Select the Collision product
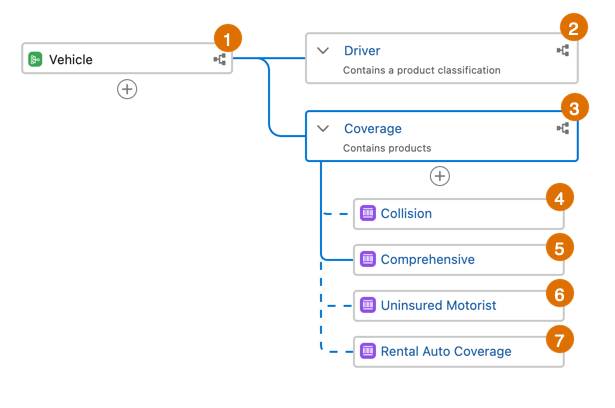This screenshot has height=408, width=615. [x=459, y=214]
